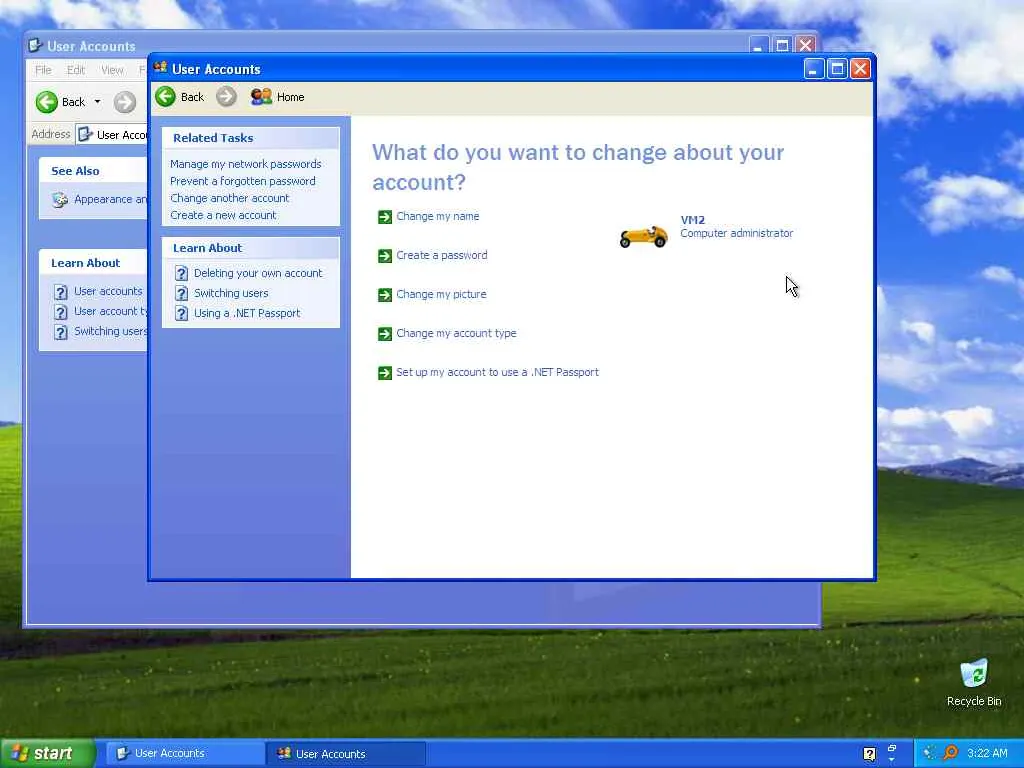Open Using a .NET Passport help topic

point(247,313)
